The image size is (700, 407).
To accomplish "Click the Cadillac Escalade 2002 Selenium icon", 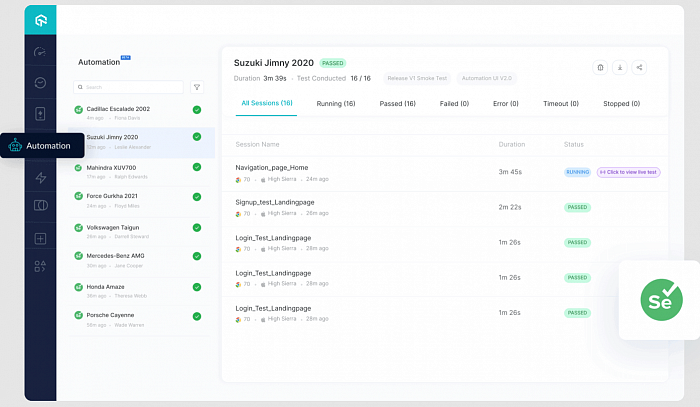I will [x=79, y=109].
